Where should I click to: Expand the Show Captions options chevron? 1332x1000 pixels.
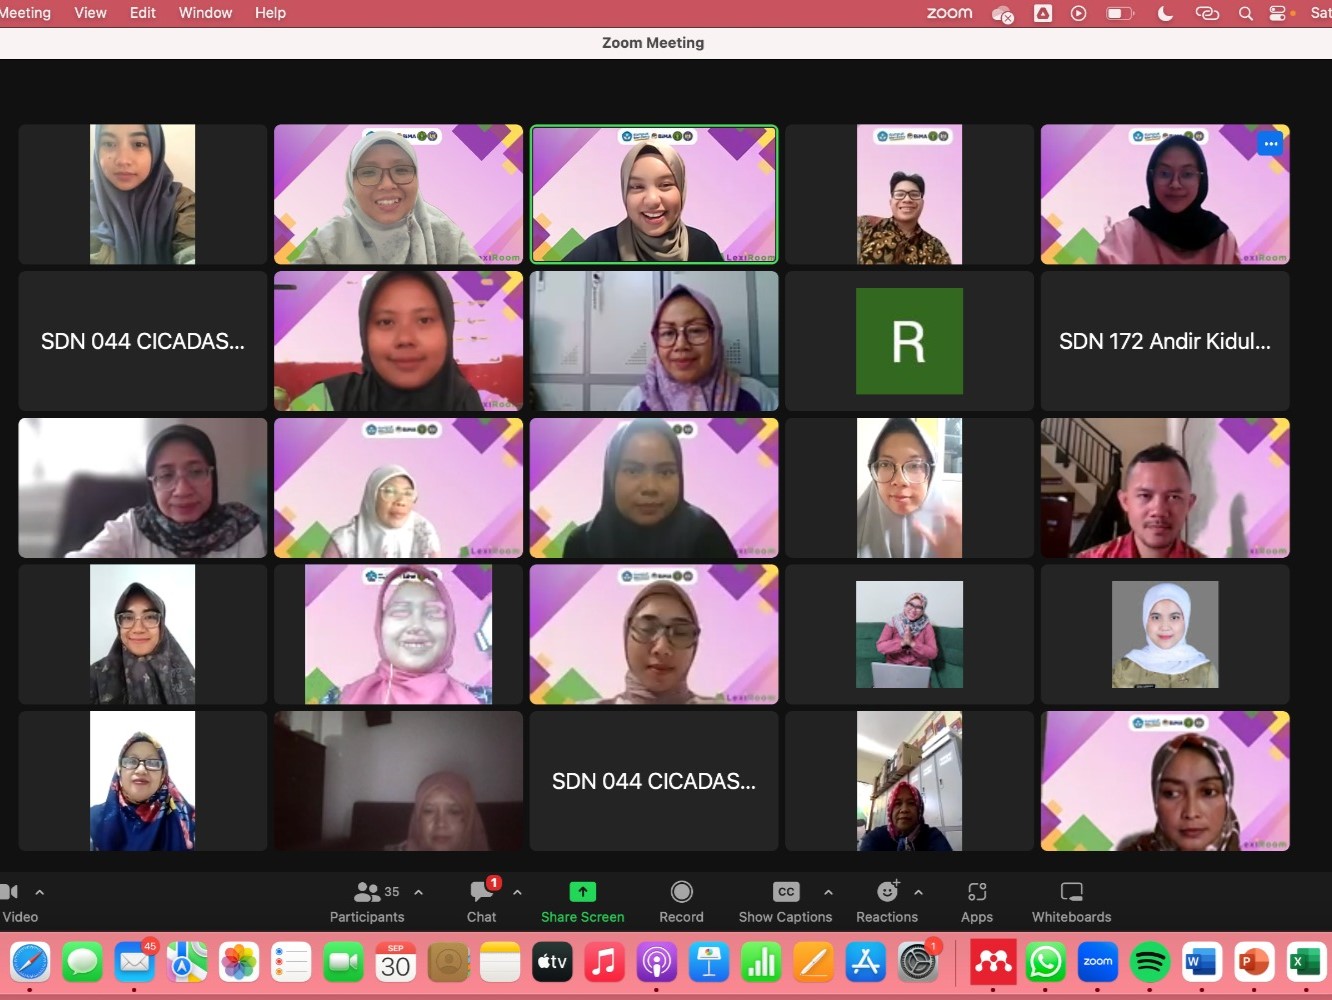(x=828, y=891)
